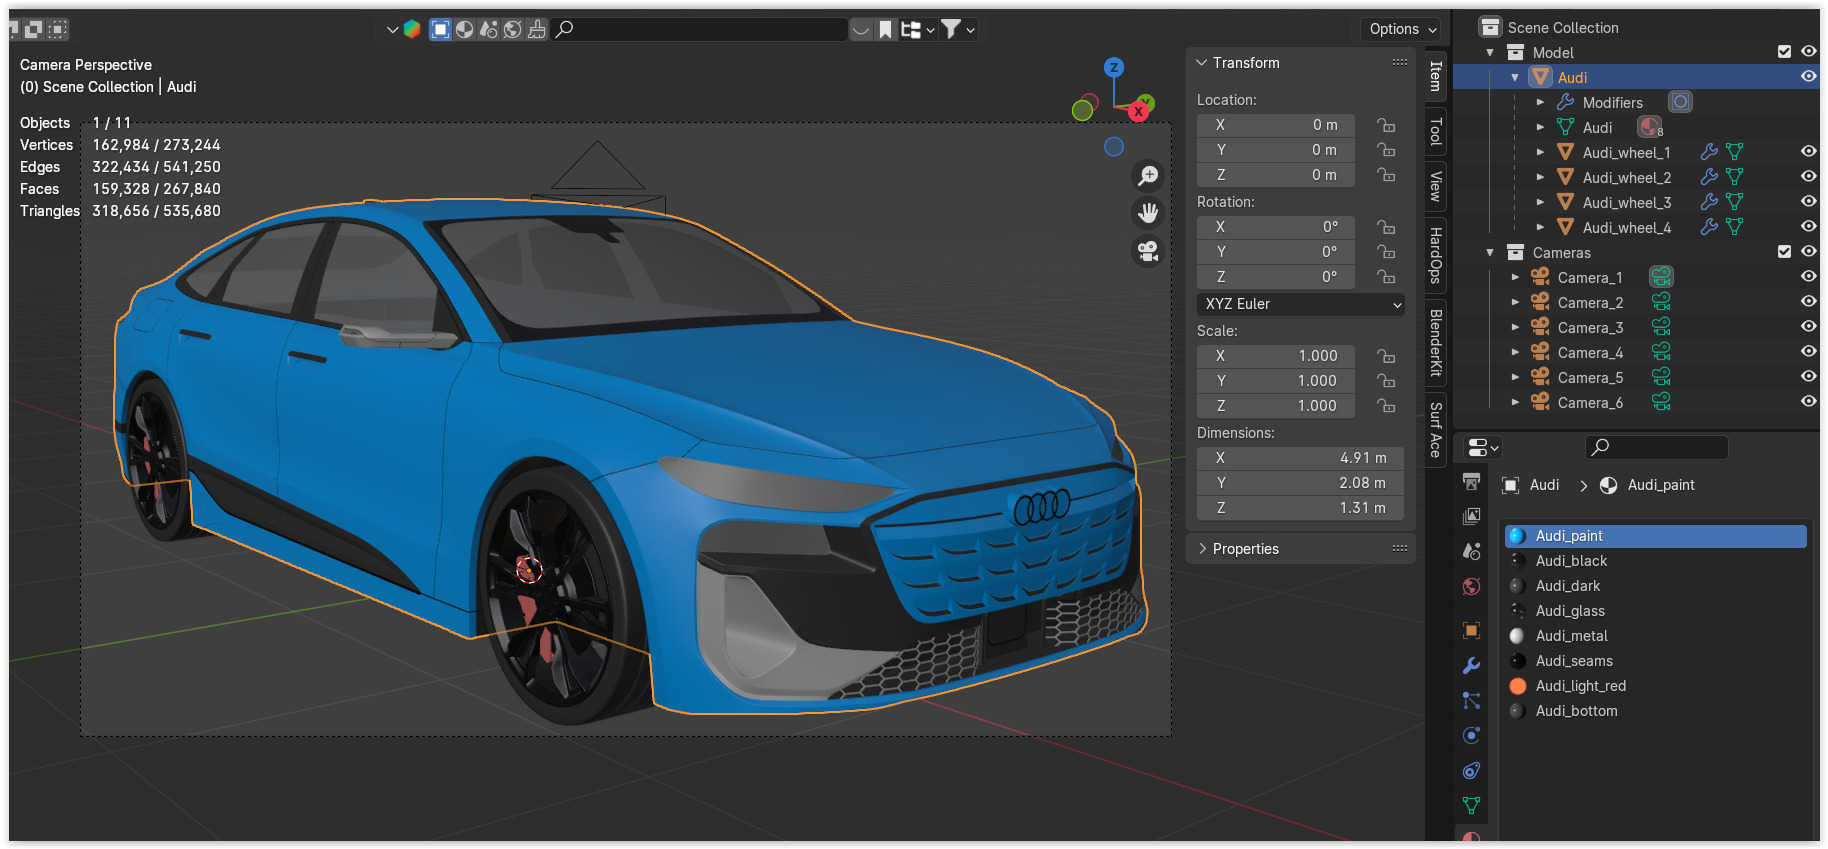Expand Audi_wheel_2 tree item
1828x849 pixels.
coord(1540,178)
